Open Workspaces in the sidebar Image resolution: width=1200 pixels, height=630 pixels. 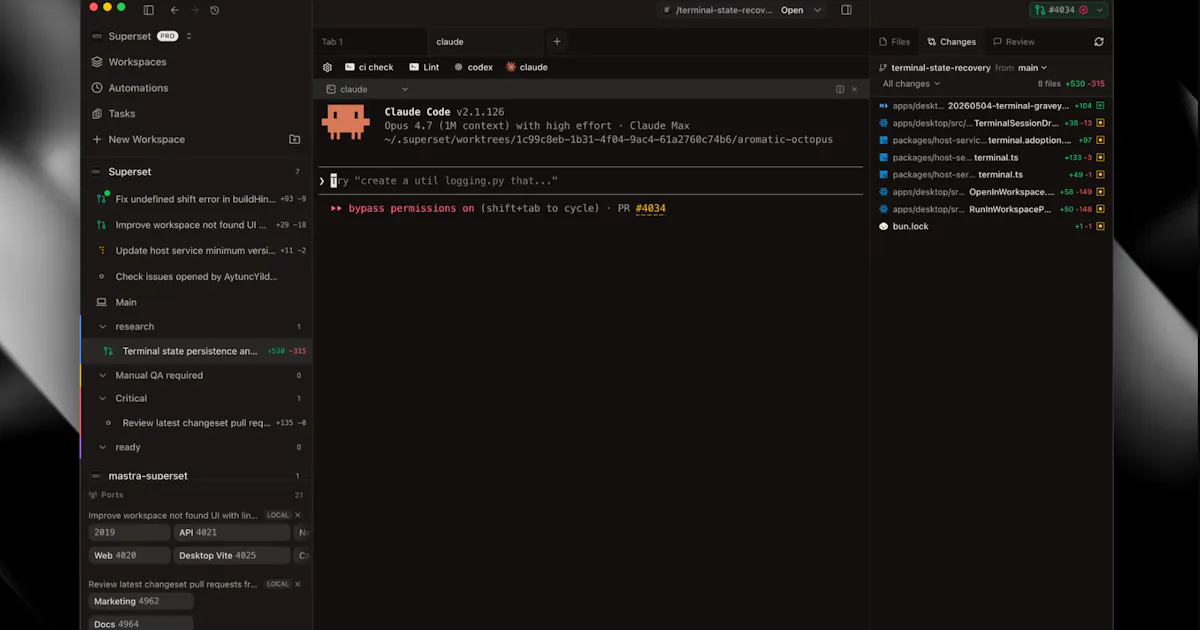137,62
